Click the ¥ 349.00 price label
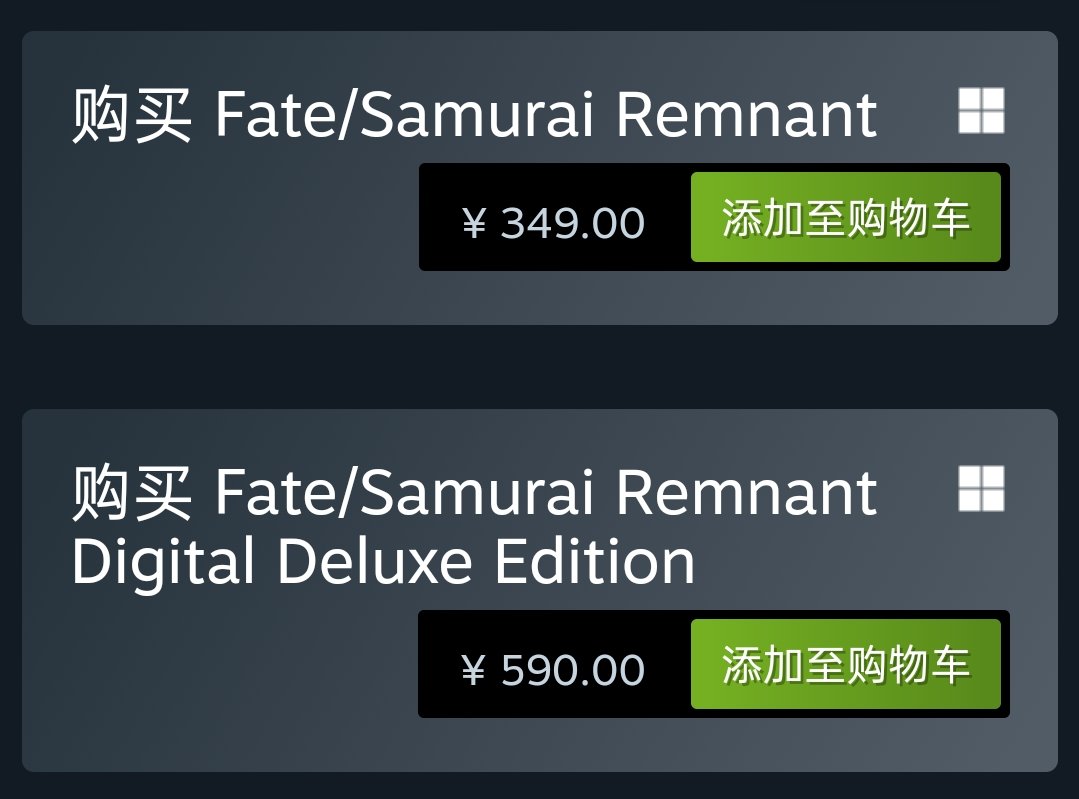The height and width of the screenshot is (799, 1079). click(554, 222)
